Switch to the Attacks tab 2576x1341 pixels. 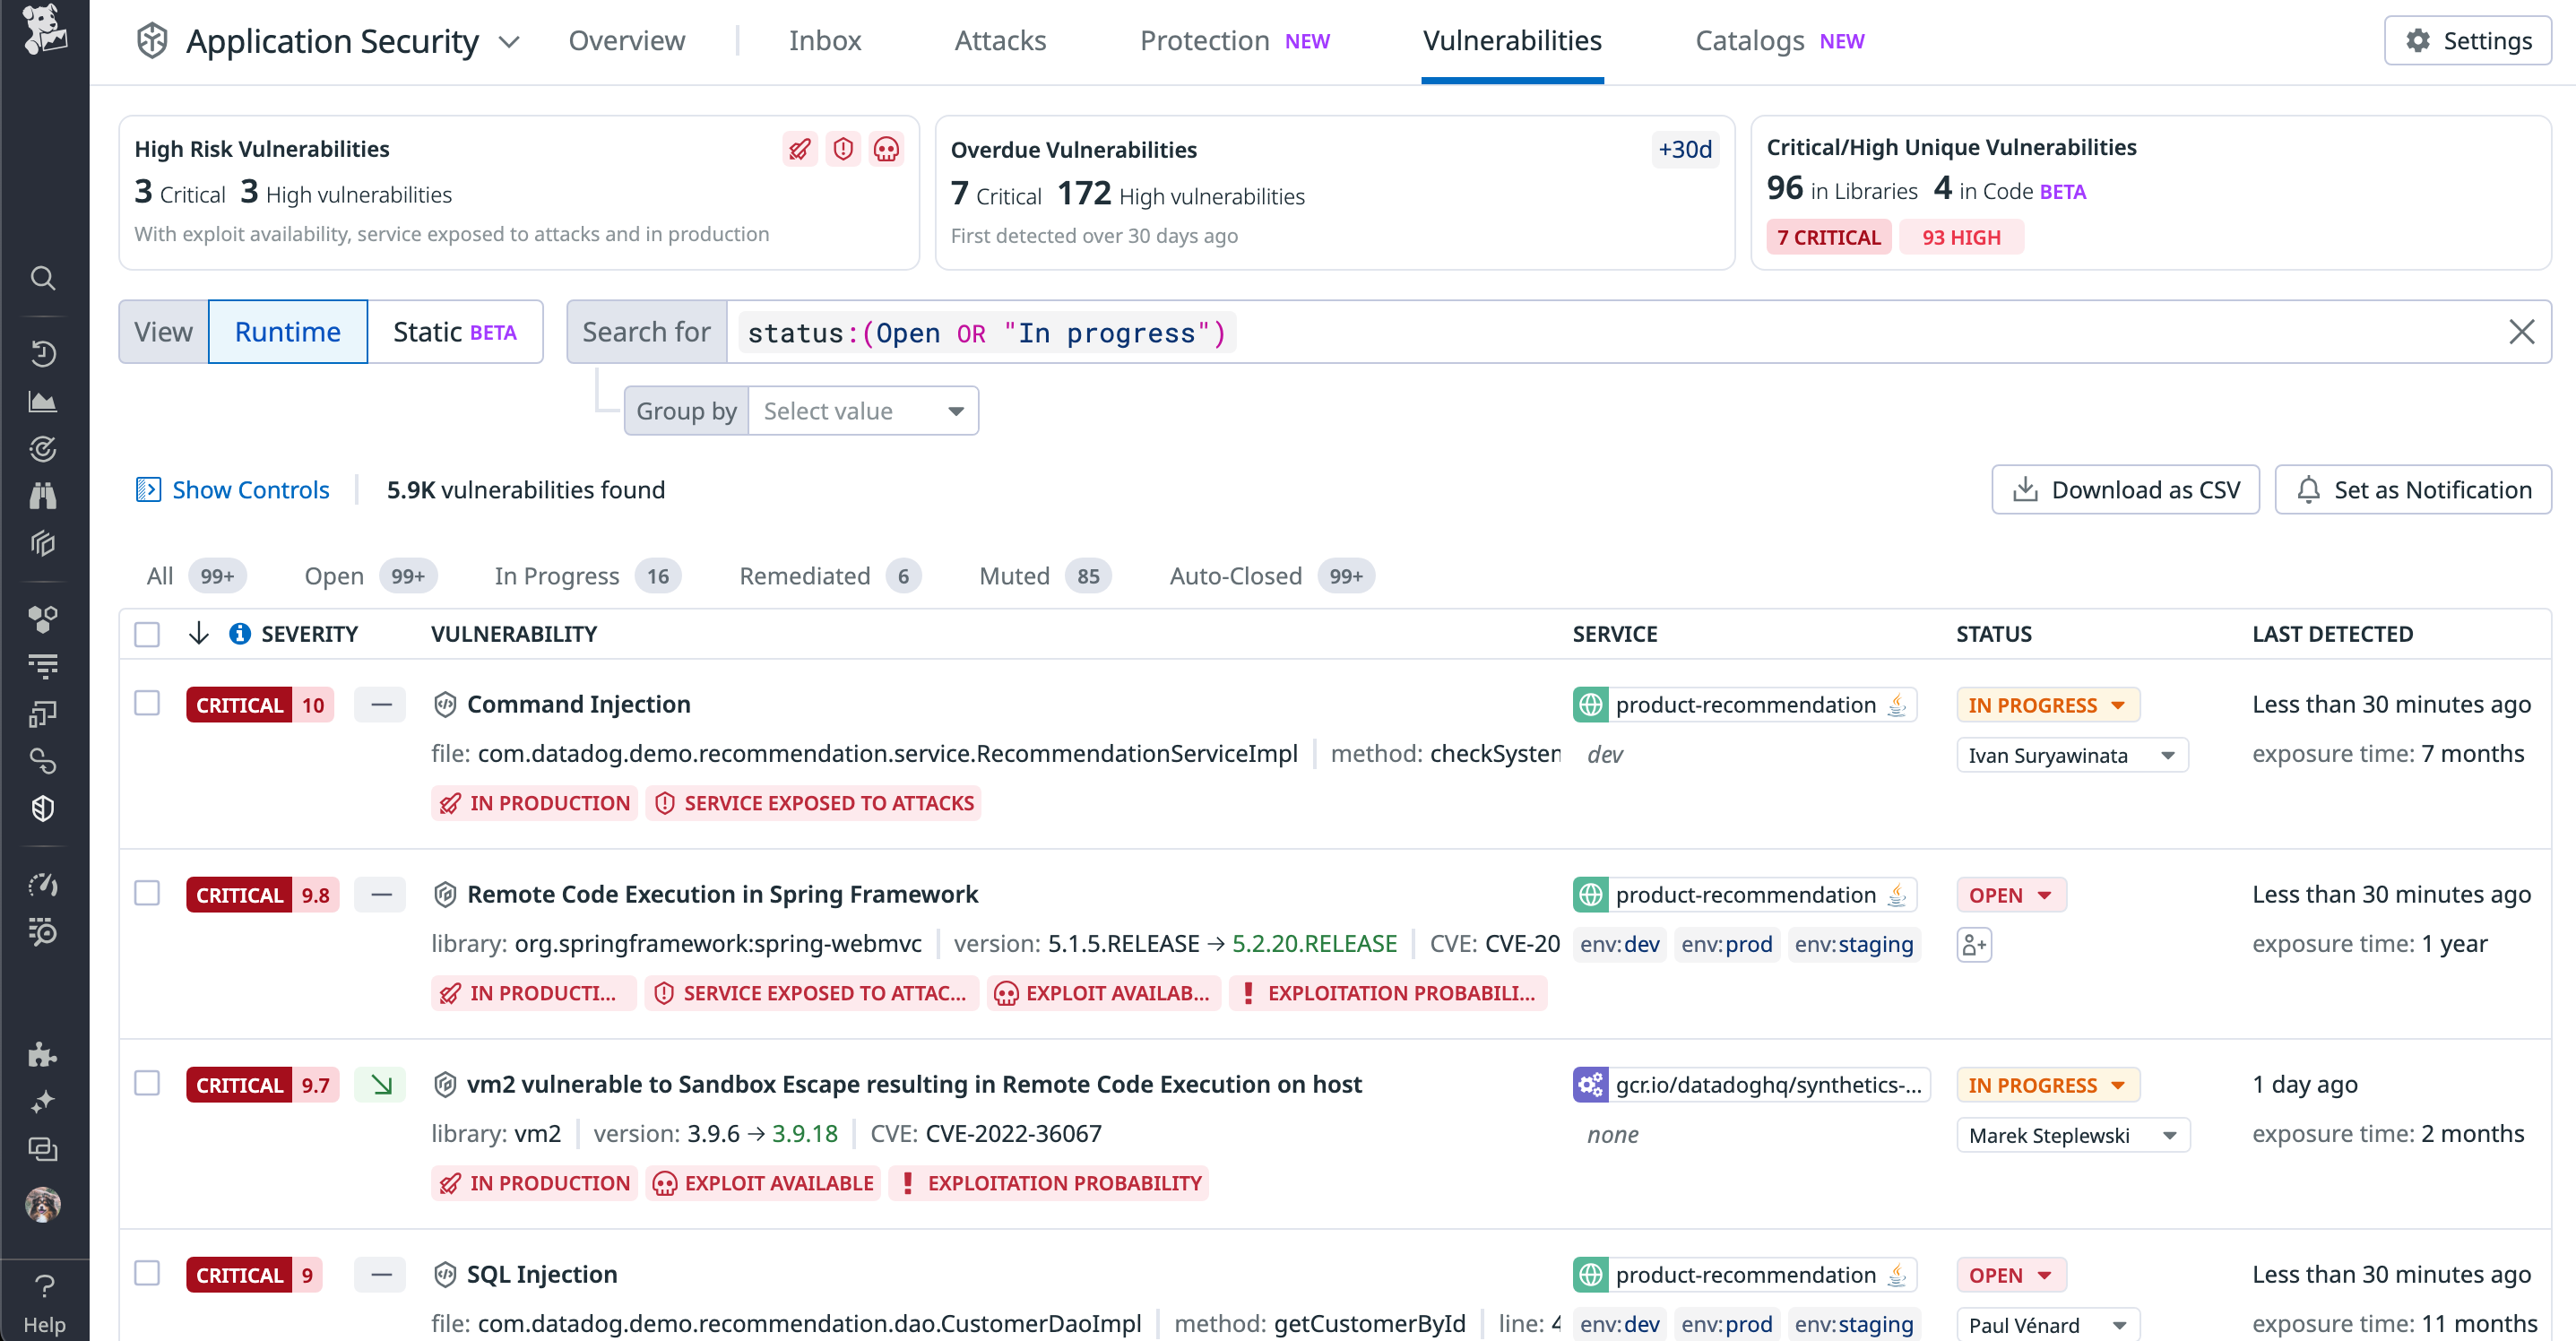[x=1000, y=40]
